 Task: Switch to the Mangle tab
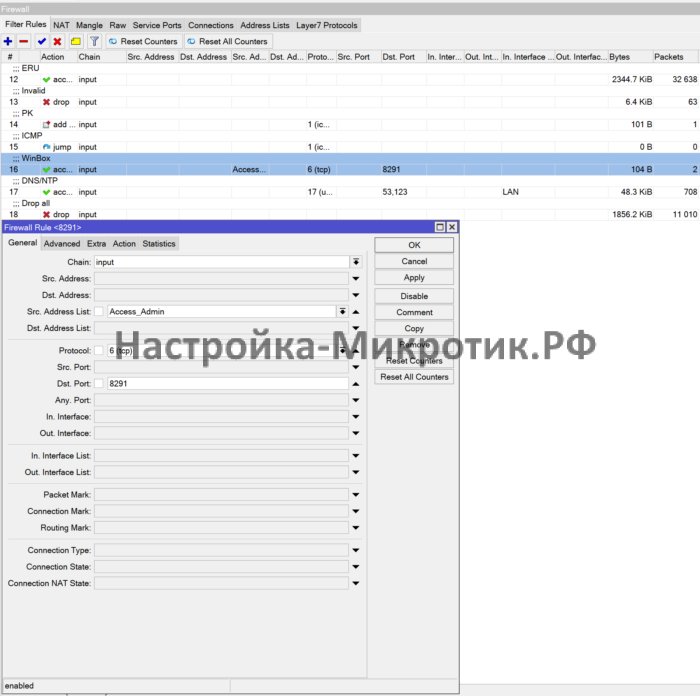(x=89, y=25)
